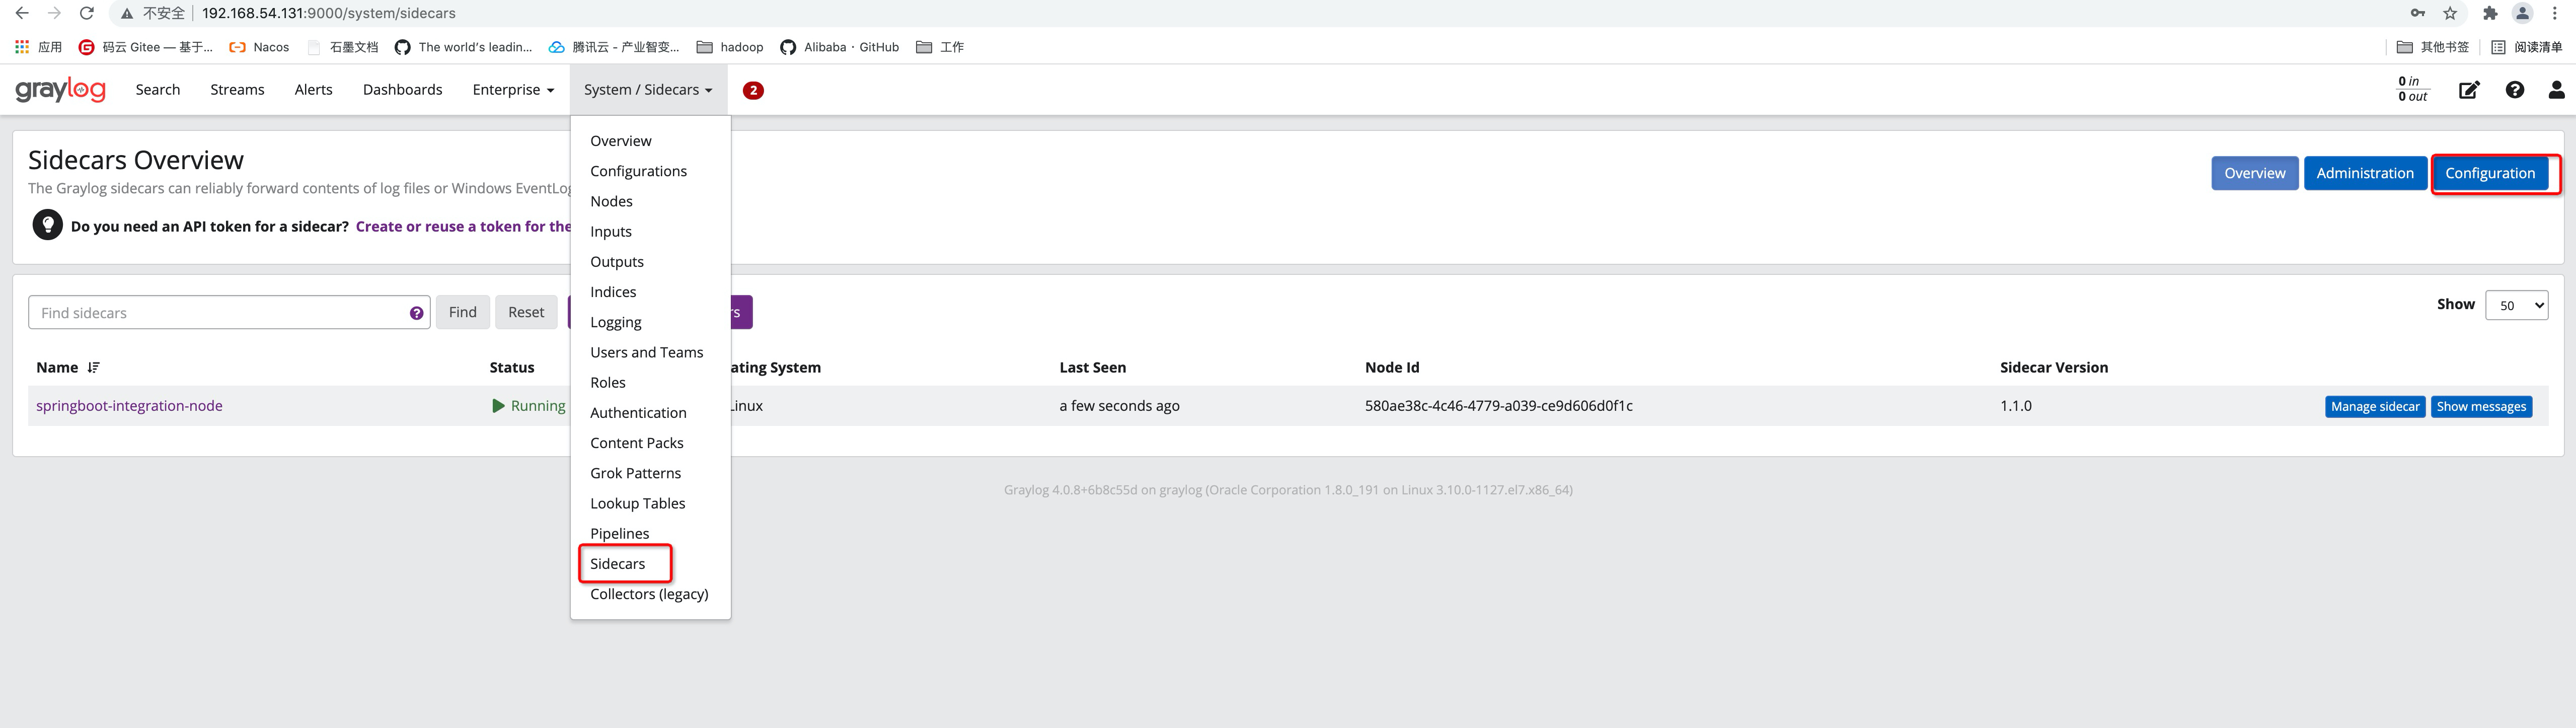Open the System / Sidecars dropdown

648,89
